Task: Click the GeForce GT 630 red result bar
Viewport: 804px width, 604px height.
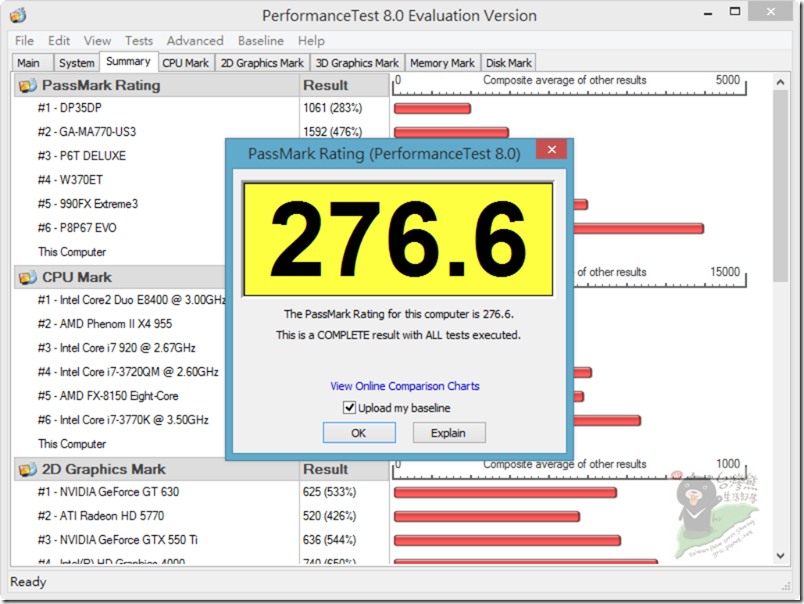Action: (505, 493)
